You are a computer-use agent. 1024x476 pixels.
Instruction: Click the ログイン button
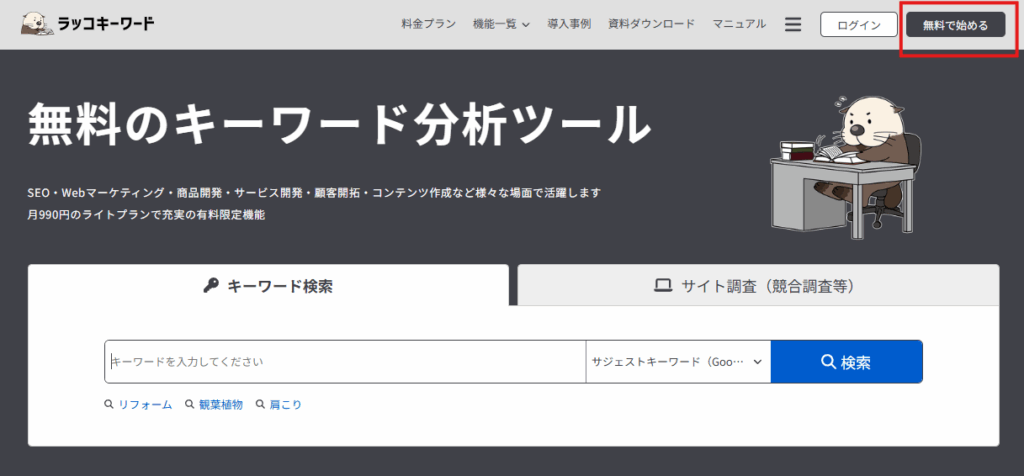click(859, 25)
